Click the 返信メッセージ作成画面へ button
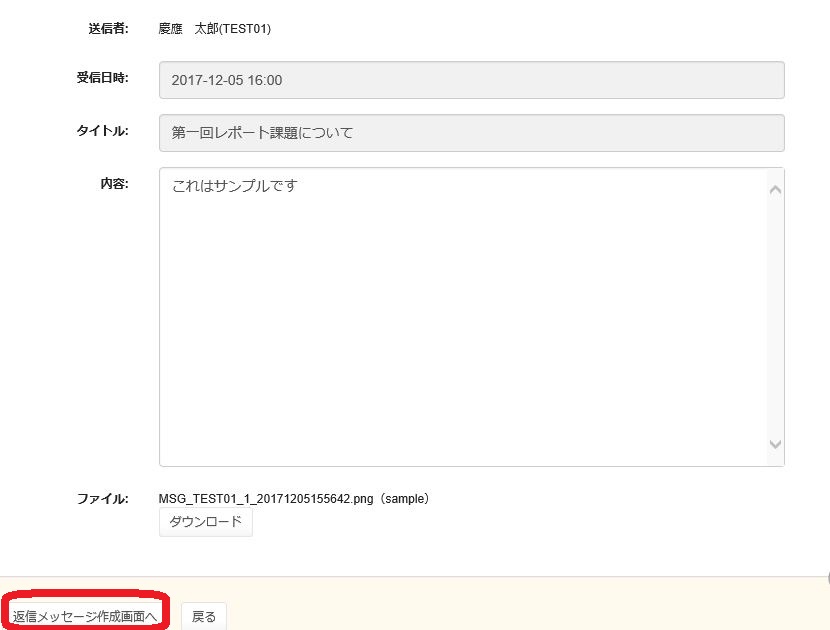Viewport: 830px width, 630px height. coord(85,616)
